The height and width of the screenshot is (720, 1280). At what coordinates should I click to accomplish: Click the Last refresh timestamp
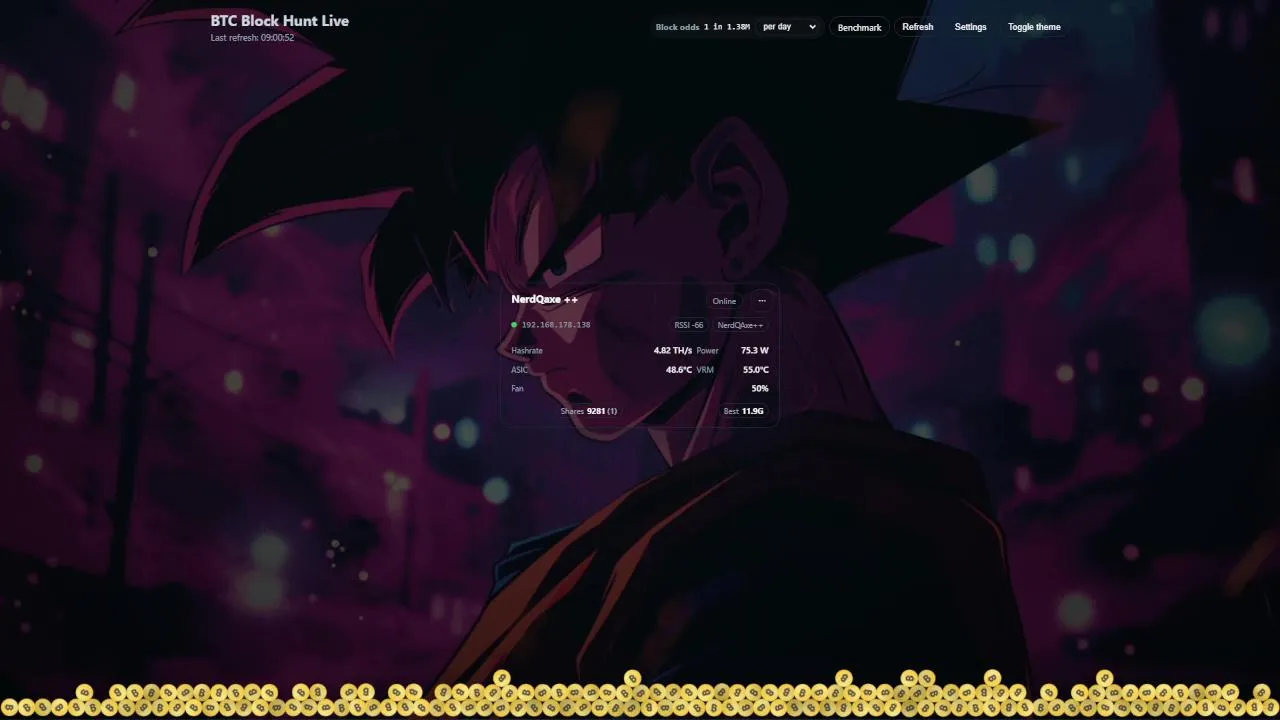point(252,38)
